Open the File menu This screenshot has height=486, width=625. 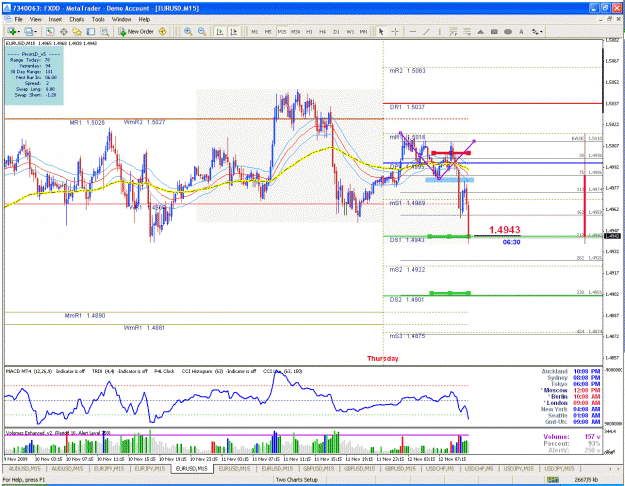click(18, 19)
